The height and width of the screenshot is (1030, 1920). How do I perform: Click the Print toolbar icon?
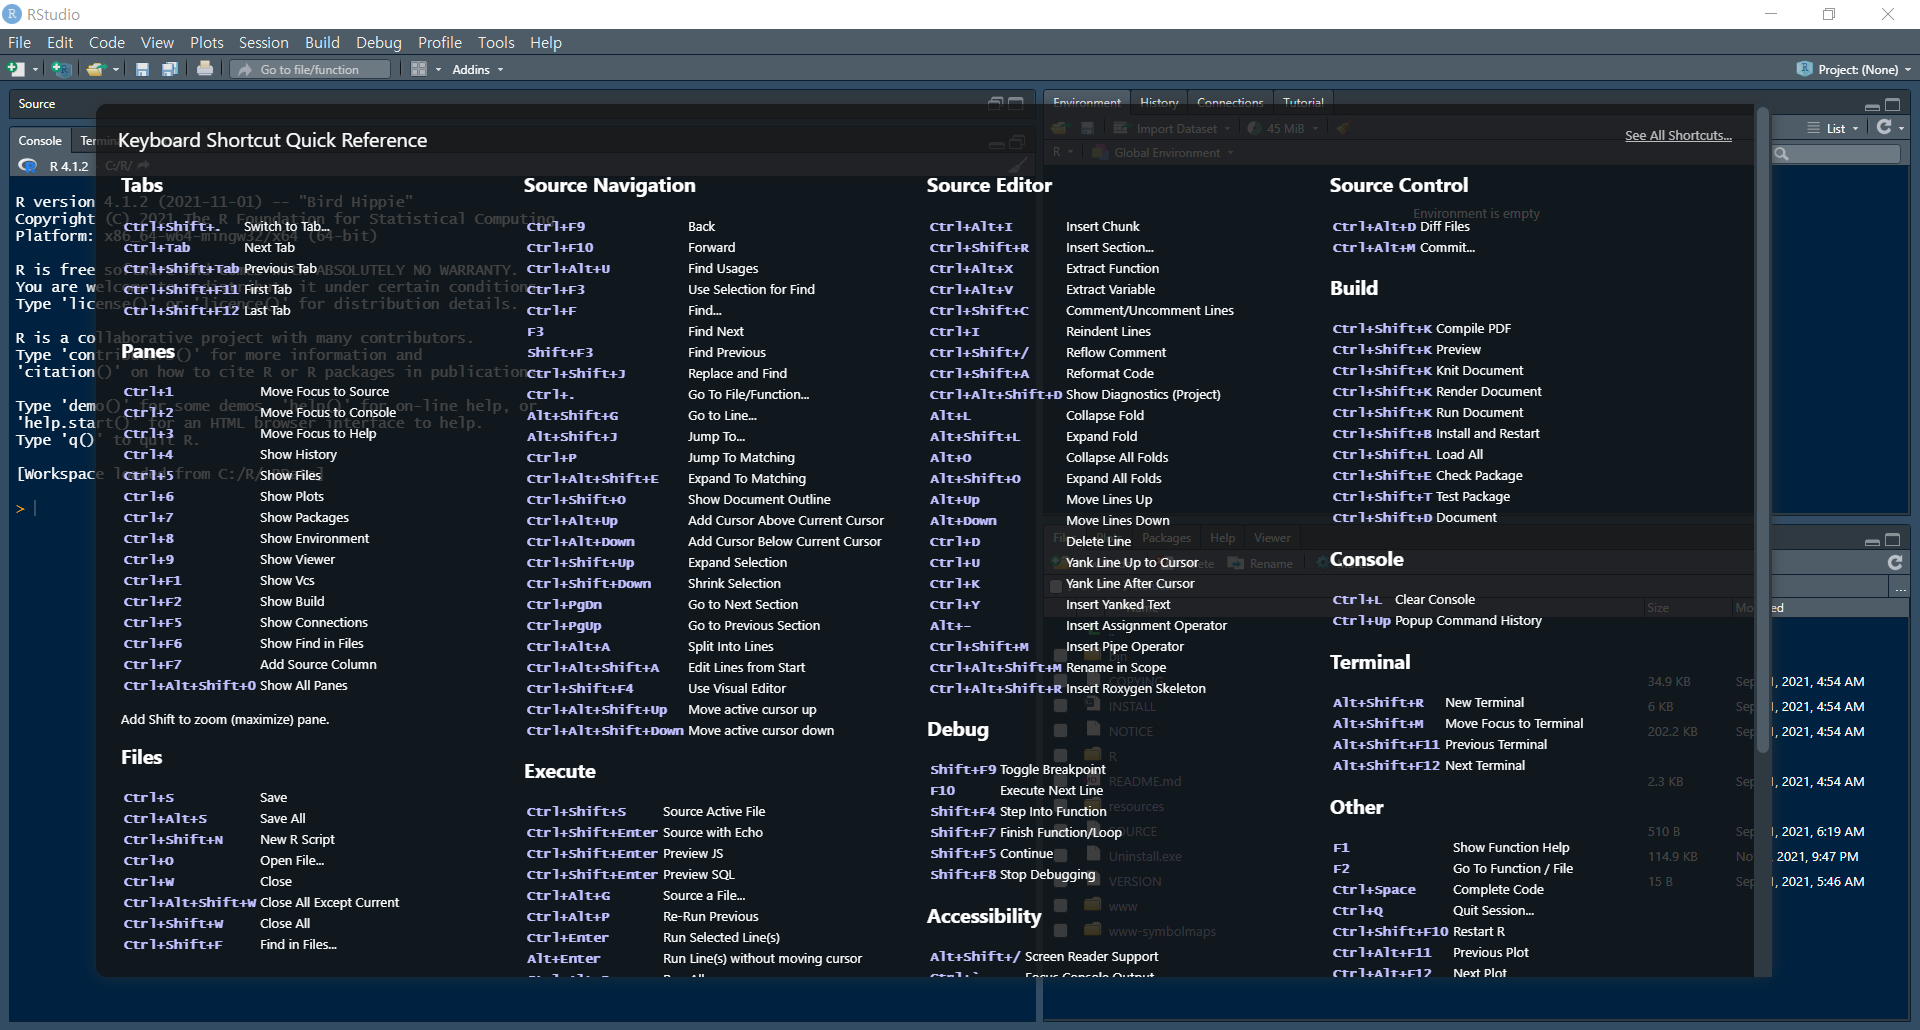pos(205,69)
